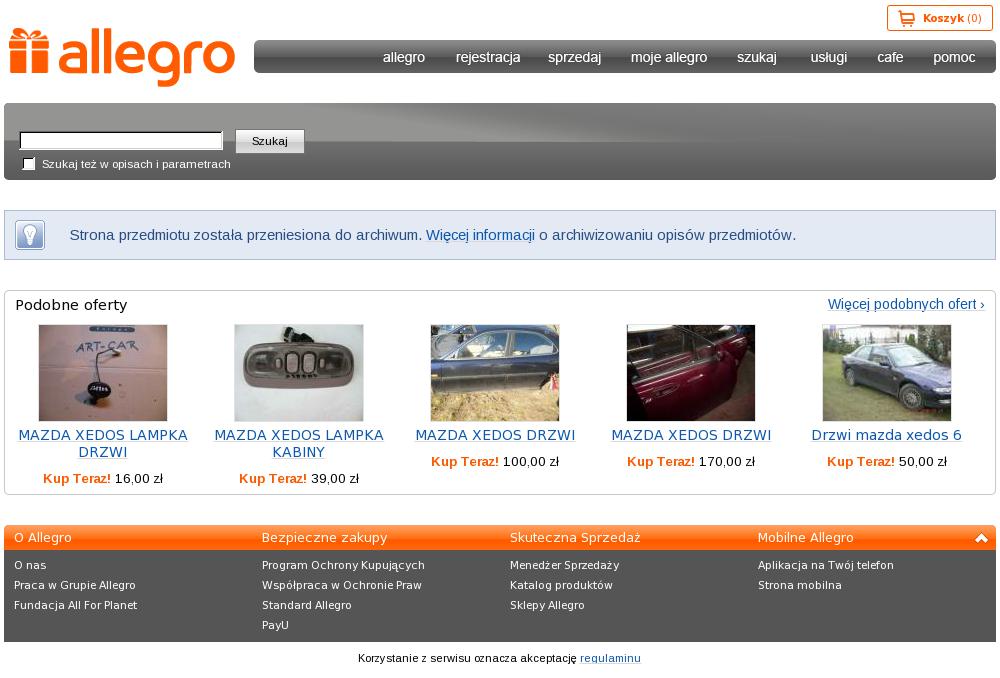Screen dimensions: 1000x678
Task: Click the lightbulb info icon
Action: (30, 235)
